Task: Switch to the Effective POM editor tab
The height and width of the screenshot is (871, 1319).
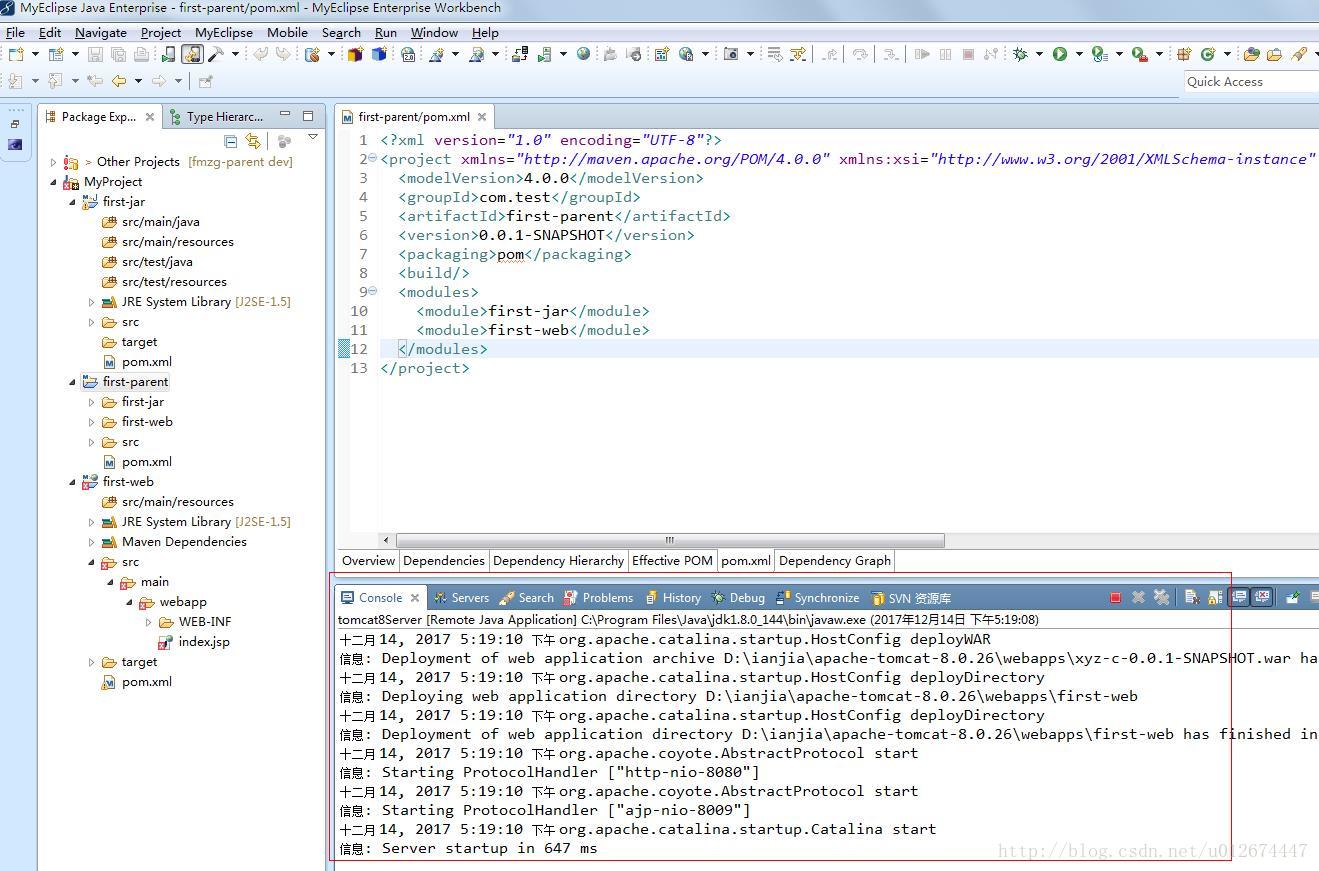Action: [672, 560]
